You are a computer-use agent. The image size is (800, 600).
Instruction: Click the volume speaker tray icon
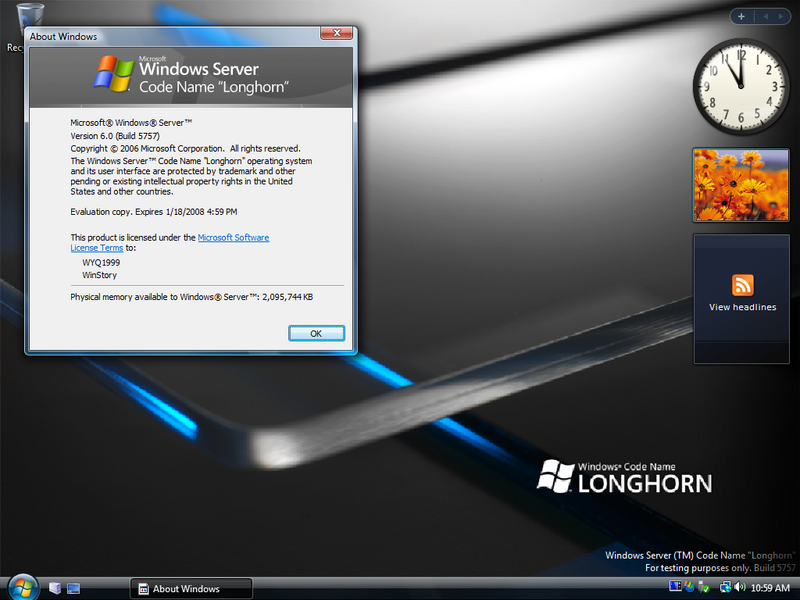point(740,587)
